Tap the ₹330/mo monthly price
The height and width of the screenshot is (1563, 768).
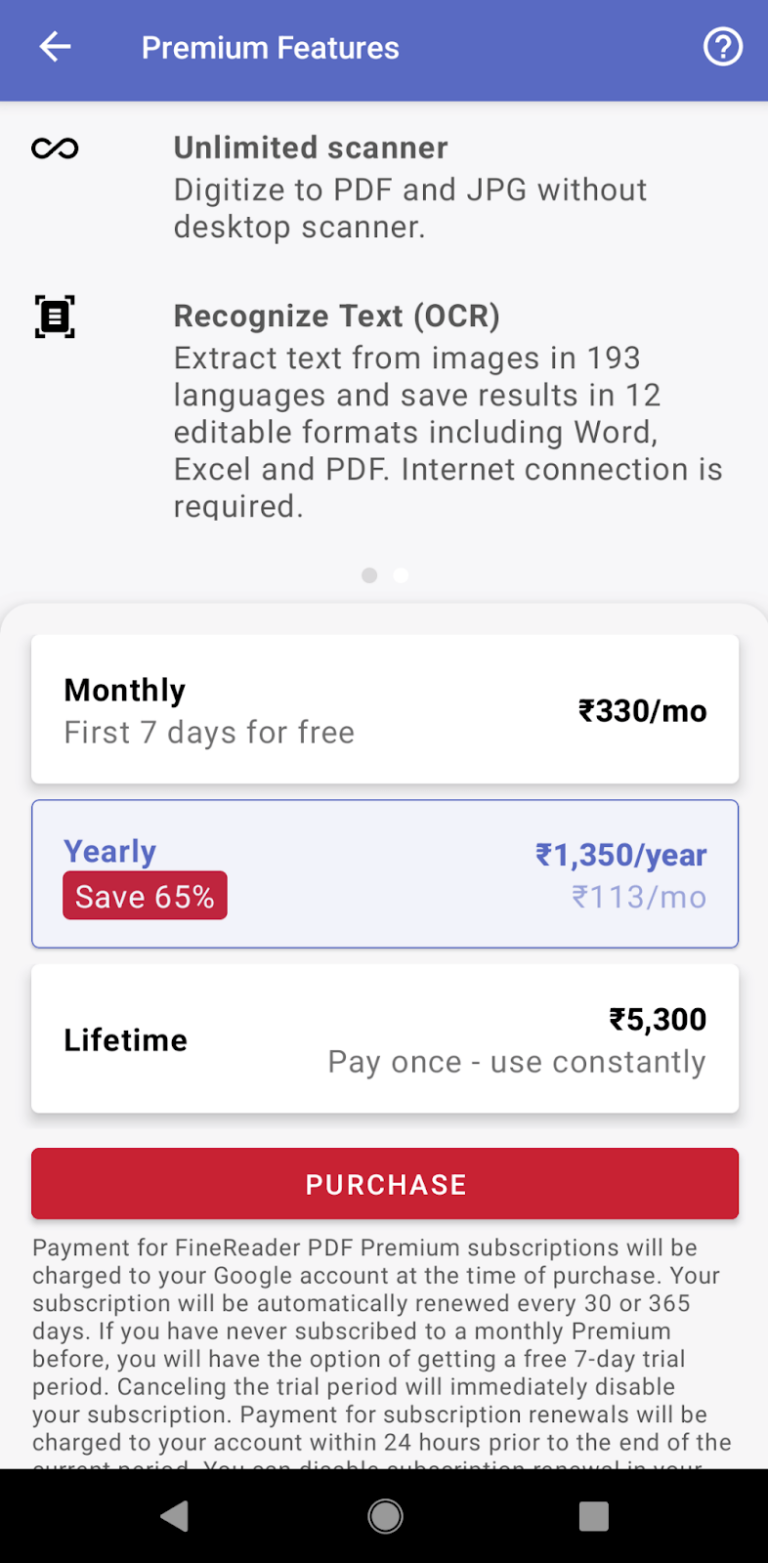tap(642, 711)
